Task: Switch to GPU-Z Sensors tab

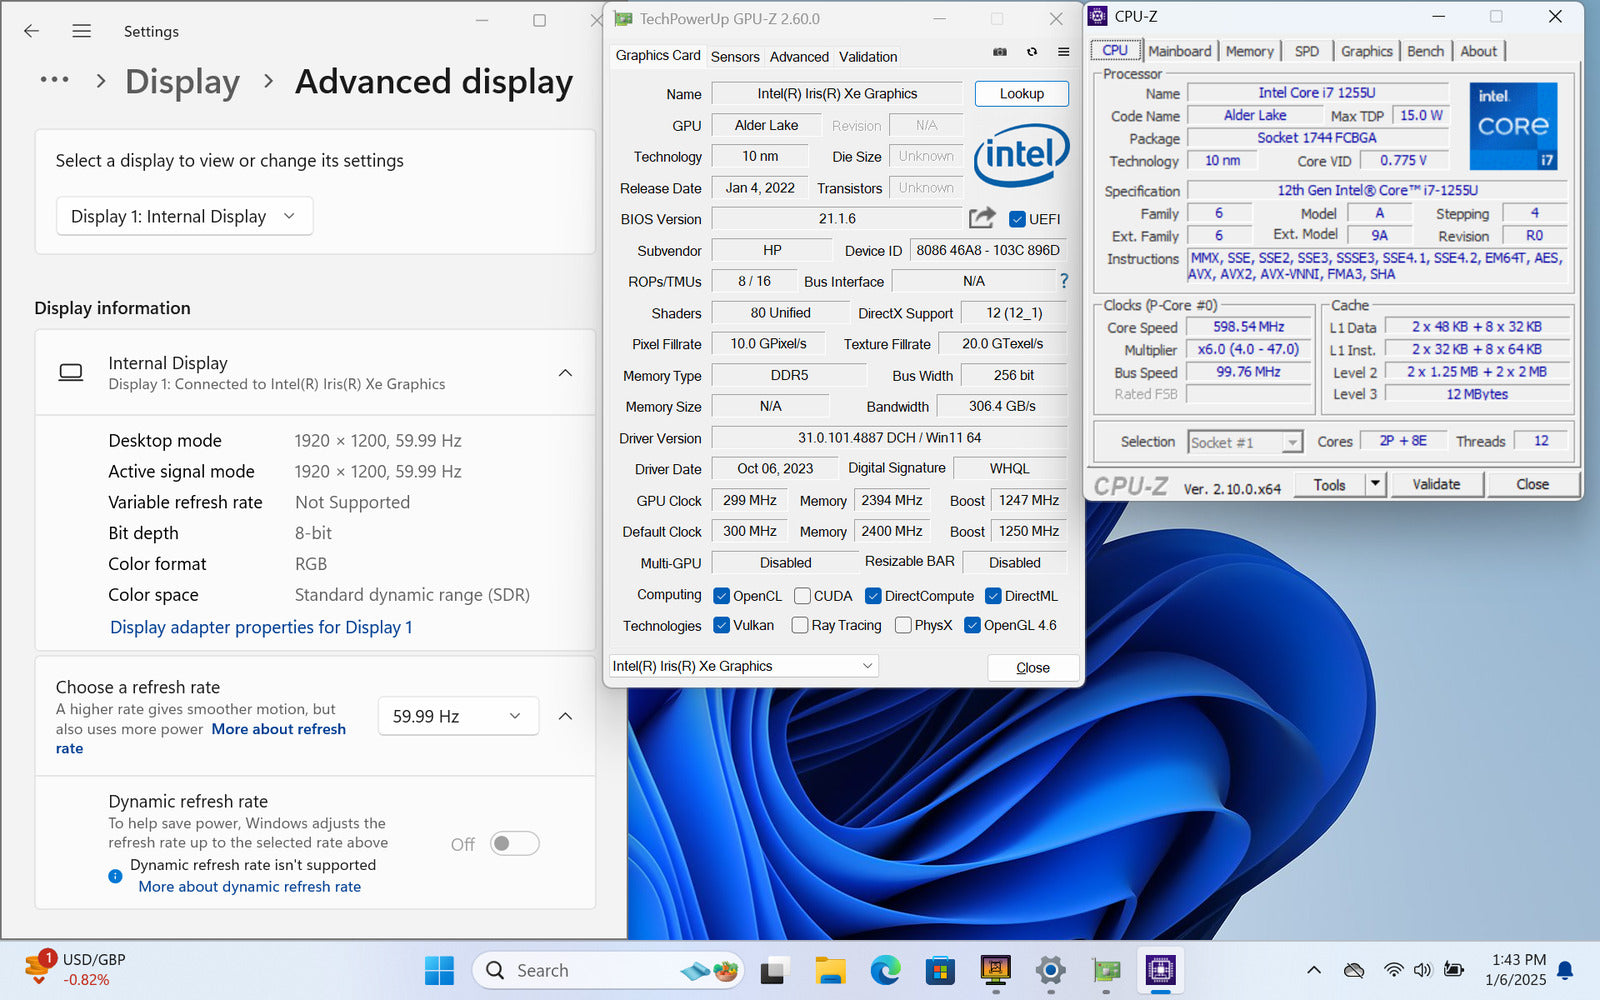Action: tap(735, 57)
